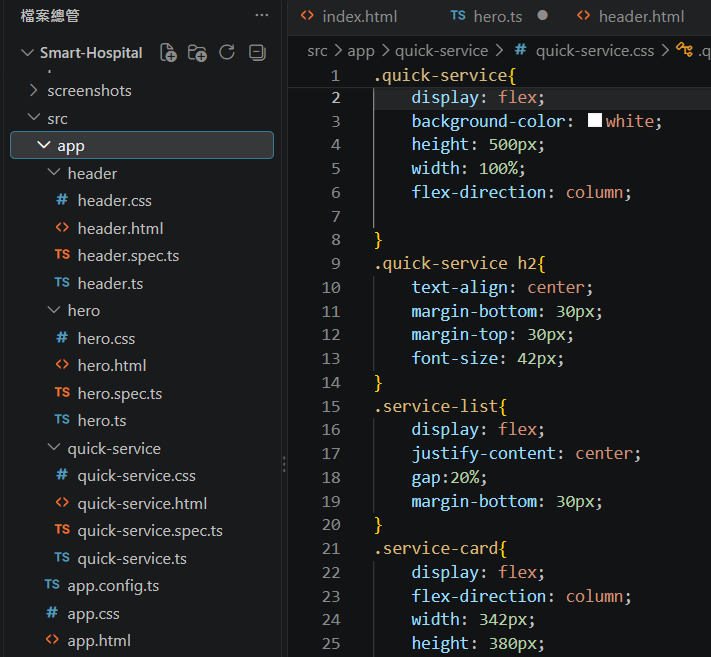Click the CSS hash icon in breadcrumb
This screenshot has height=657, width=711.
[x=520, y=50]
